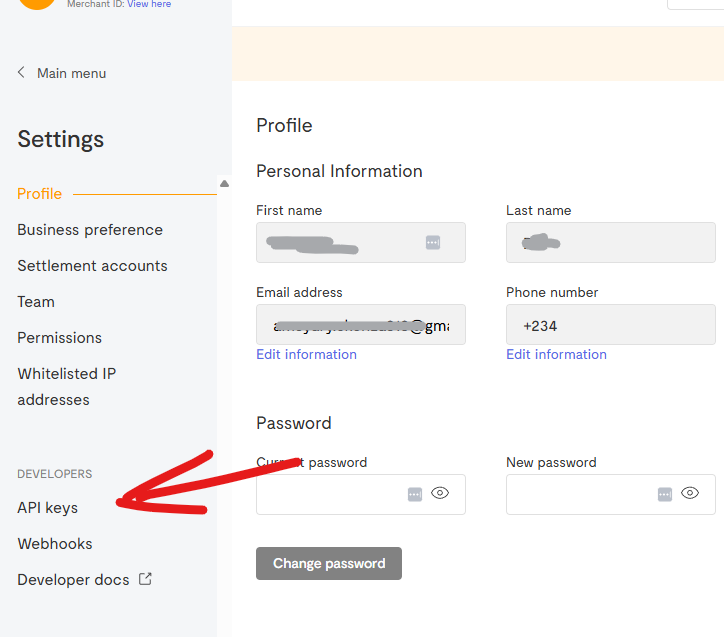Click the Merchant ID View here link
Screen dimensions: 724x637
pos(149,4)
